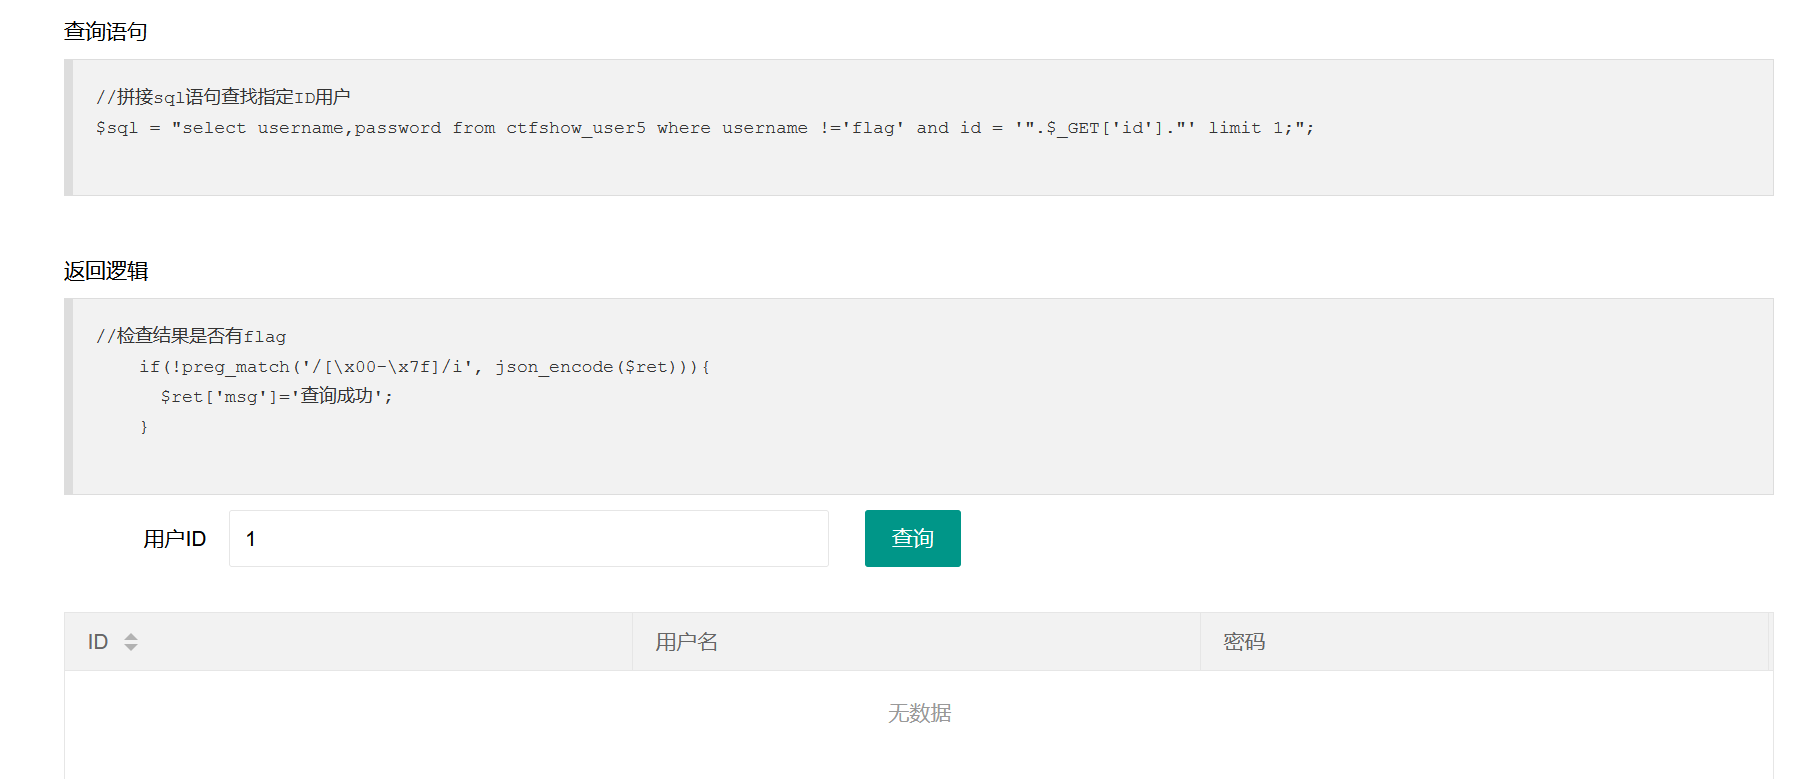This screenshot has height=779, width=1819.
Task: Click the 拼接sql语句 comment line
Action: tap(223, 97)
